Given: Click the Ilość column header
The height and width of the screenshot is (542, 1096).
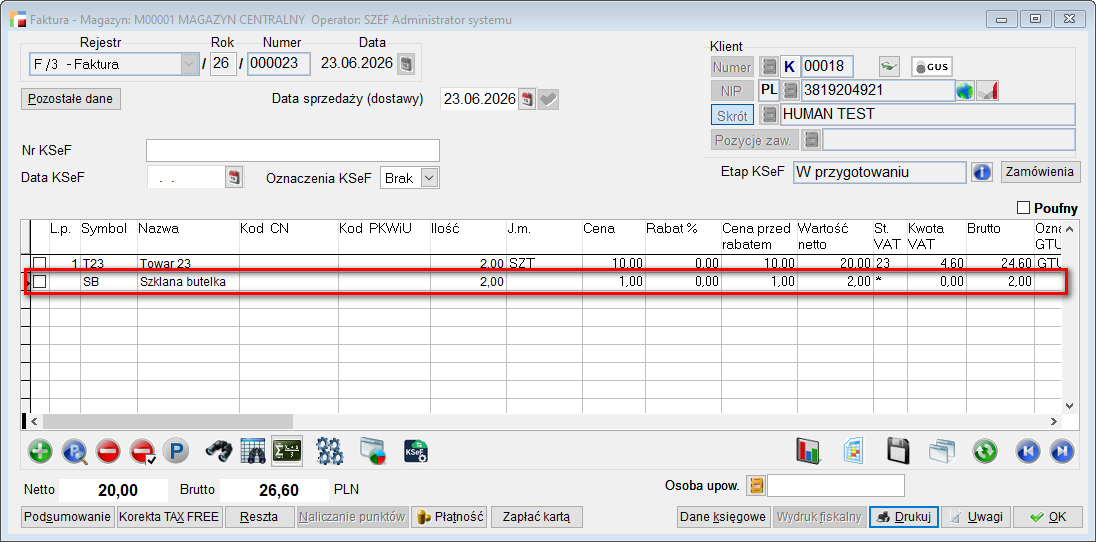Looking at the screenshot, I should [468, 236].
